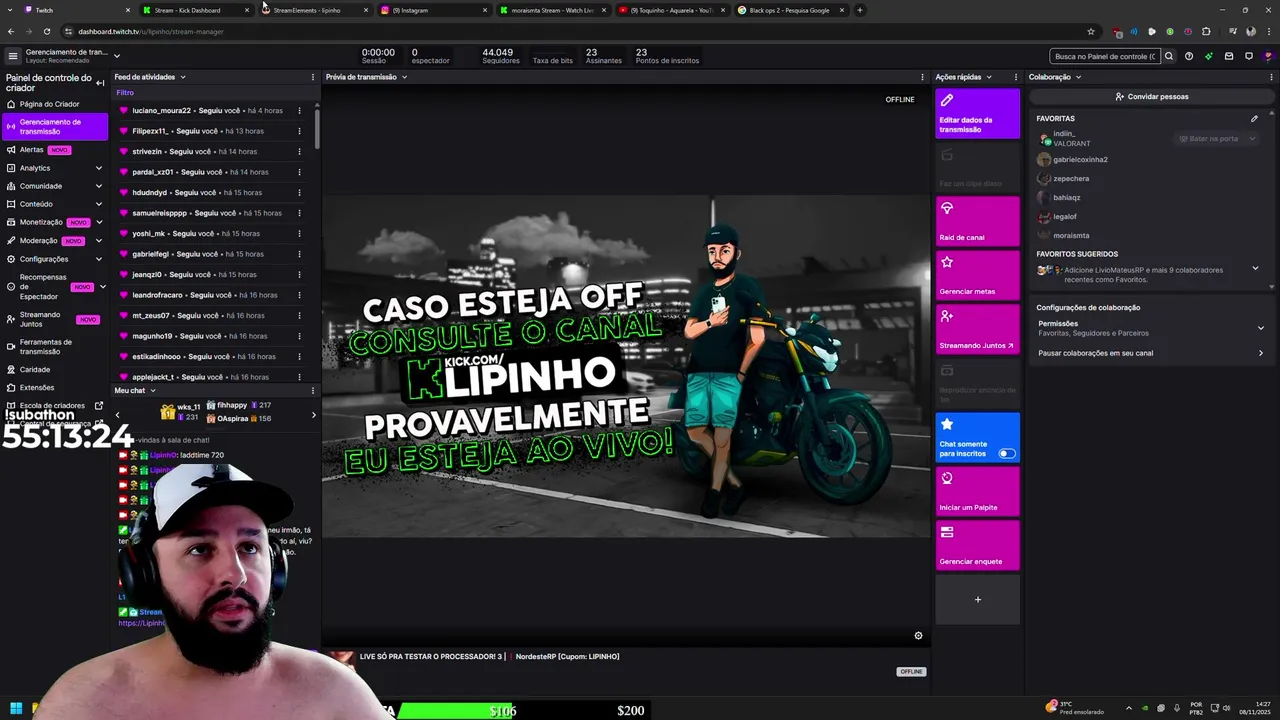
Task: Add a new quick action tile
Action: coord(978,600)
